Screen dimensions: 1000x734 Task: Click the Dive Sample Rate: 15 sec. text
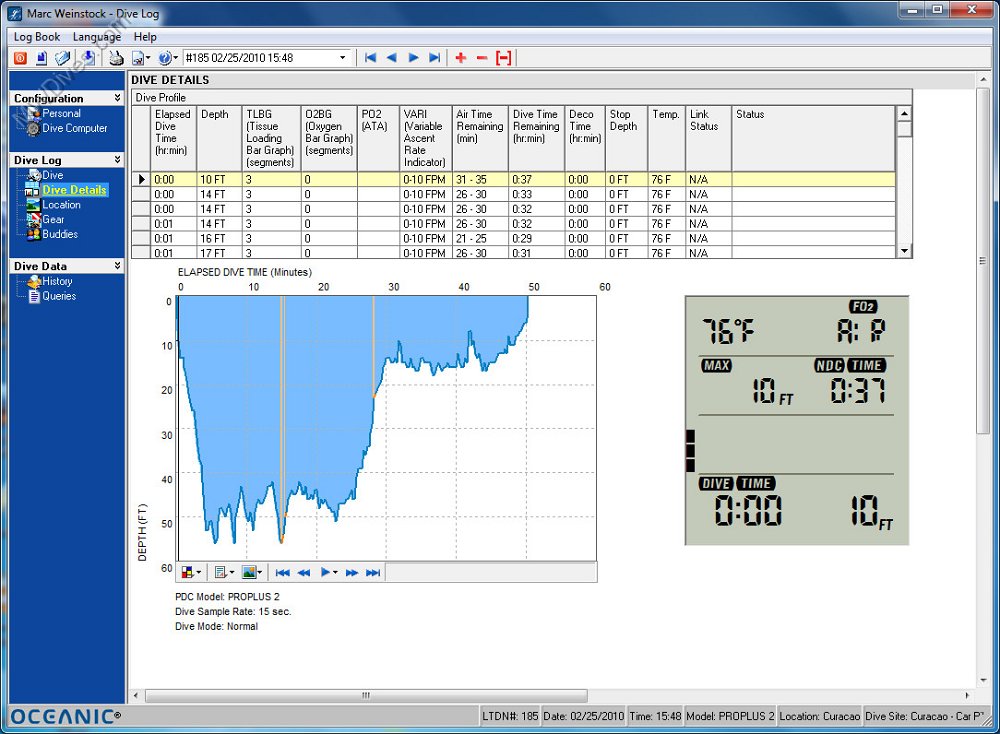233,612
